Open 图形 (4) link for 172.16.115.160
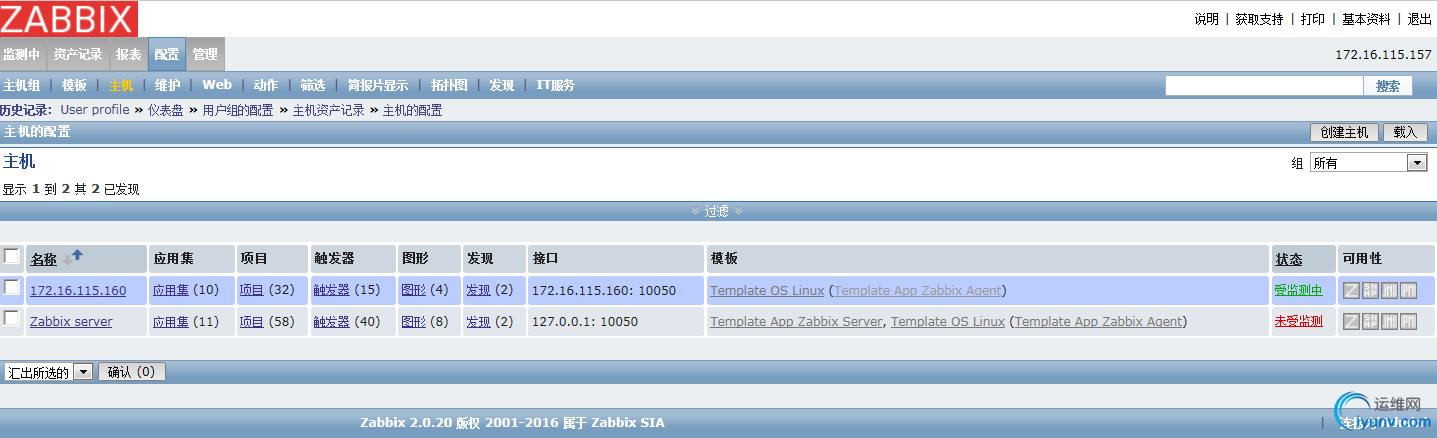This screenshot has height=438, width=1437. [x=413, y=291]
